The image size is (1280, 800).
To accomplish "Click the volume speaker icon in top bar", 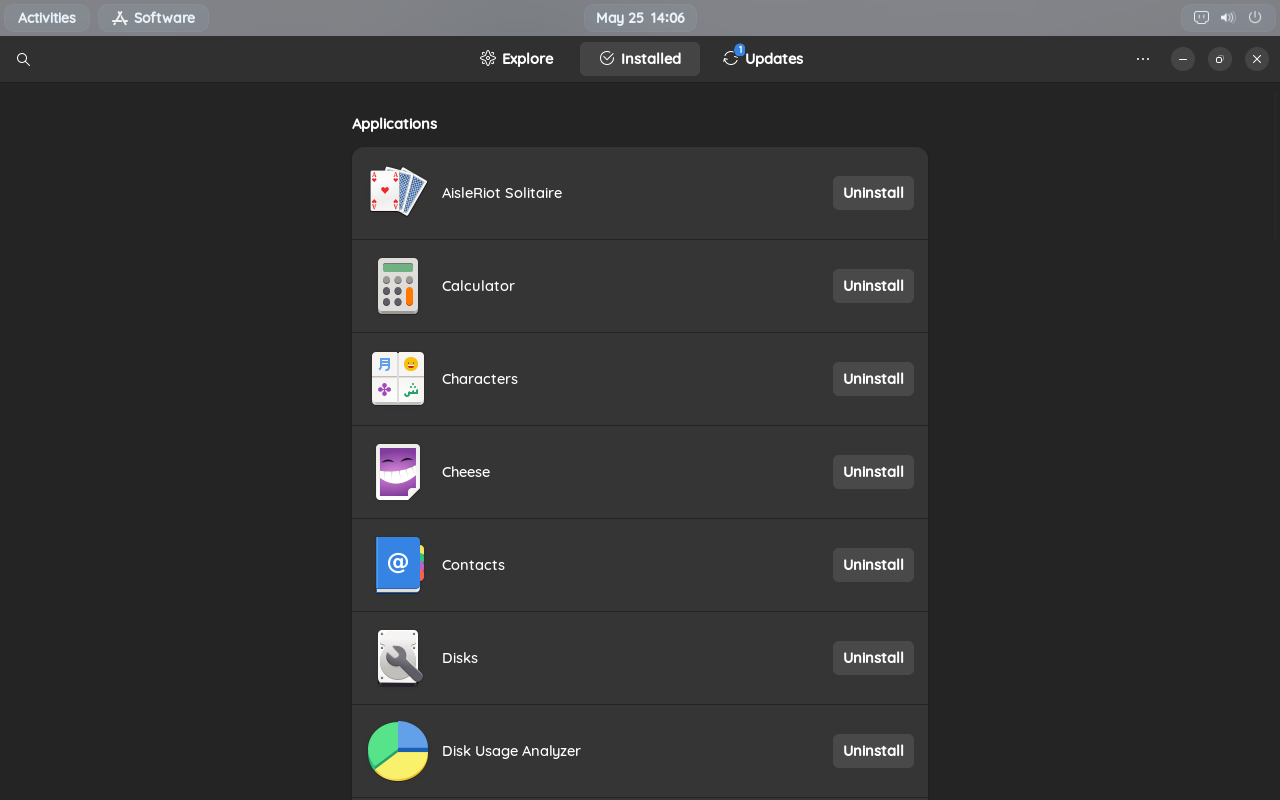I will (x=1228, y=17).
